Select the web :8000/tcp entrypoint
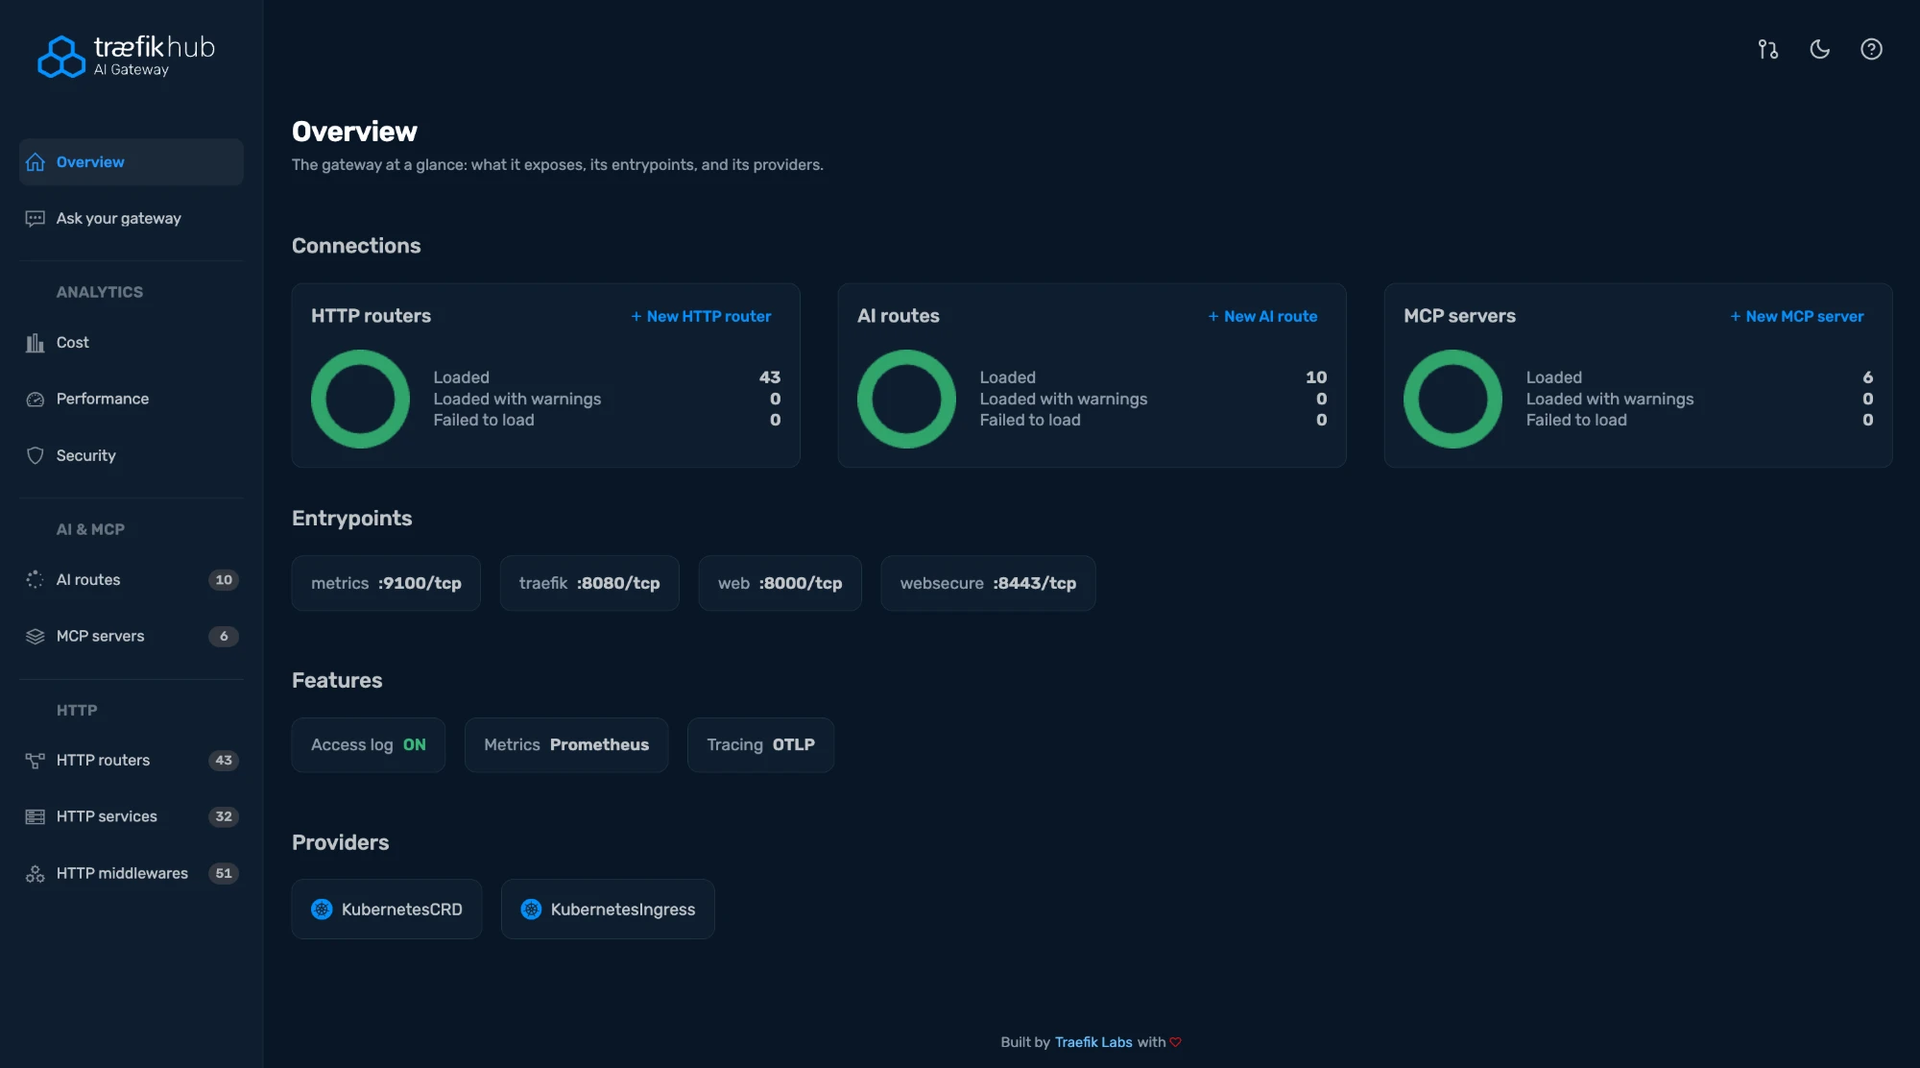Image resolution: width=1920 pixels, height=1068 pixels. coord(780,583)
